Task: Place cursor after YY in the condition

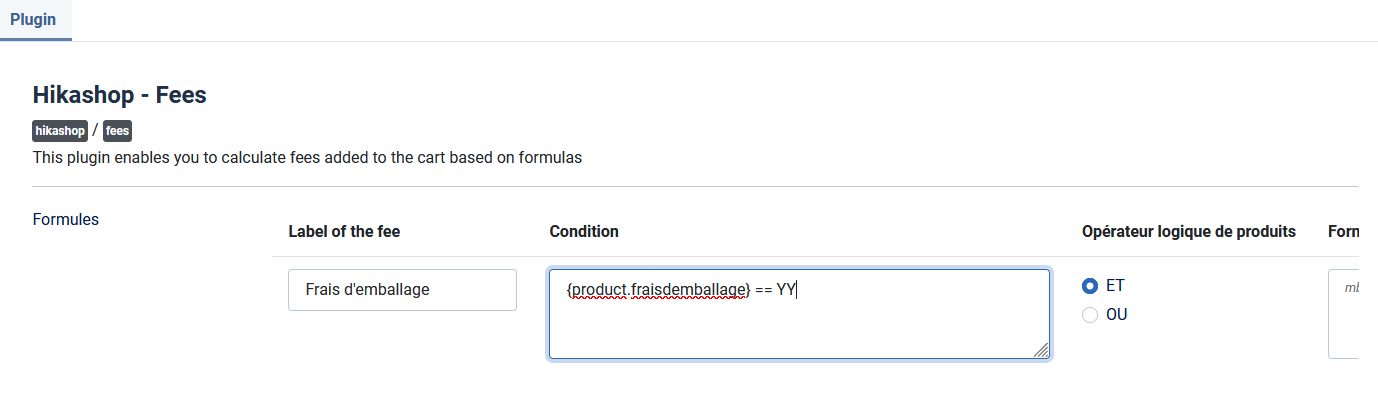Action: point(796,290)
